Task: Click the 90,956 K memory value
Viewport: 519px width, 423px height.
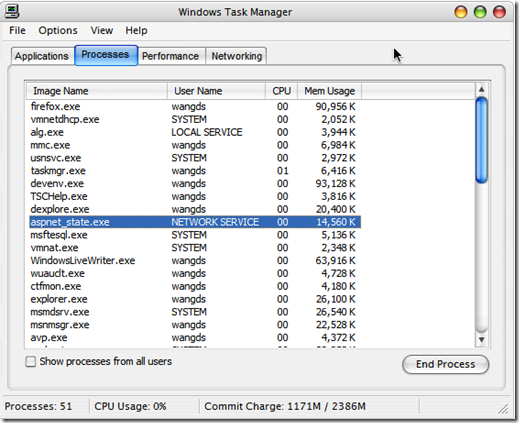Action: tap(335, 107)
